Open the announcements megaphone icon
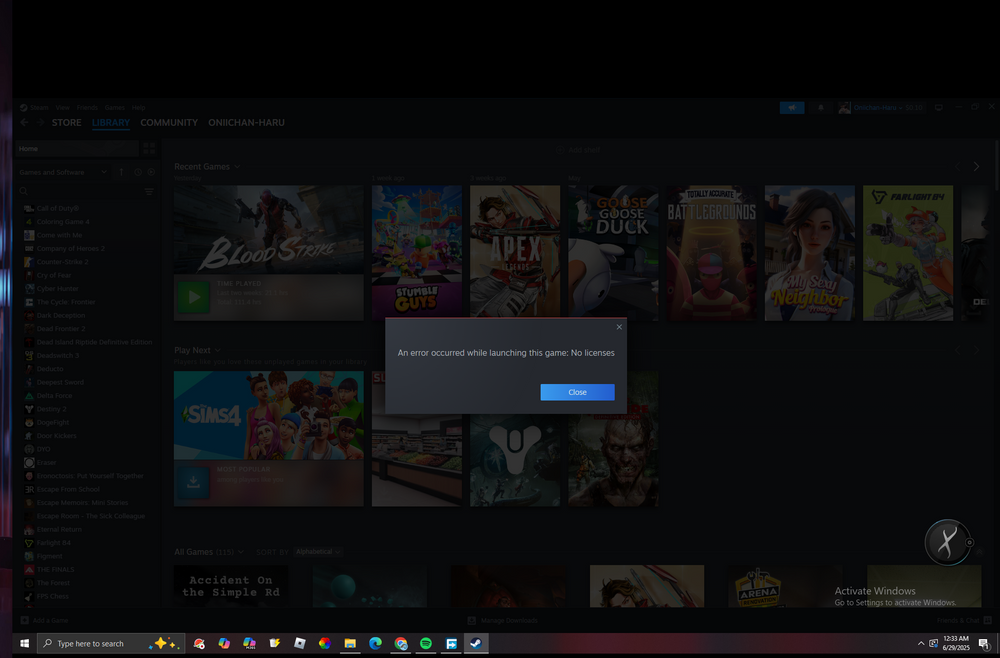This screenshot has height=658, width=1000. (792, 108)
